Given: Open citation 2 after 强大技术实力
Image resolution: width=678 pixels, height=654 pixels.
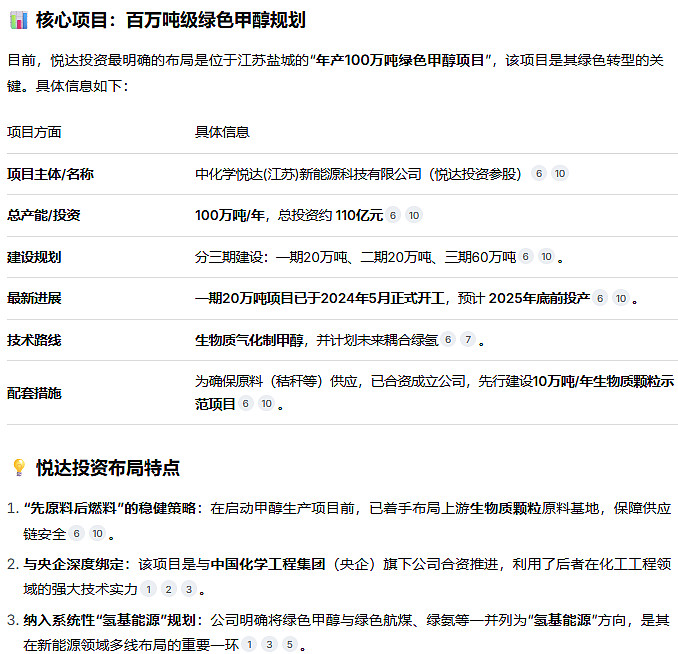Looking at the screenshot, I should [169, 589].
